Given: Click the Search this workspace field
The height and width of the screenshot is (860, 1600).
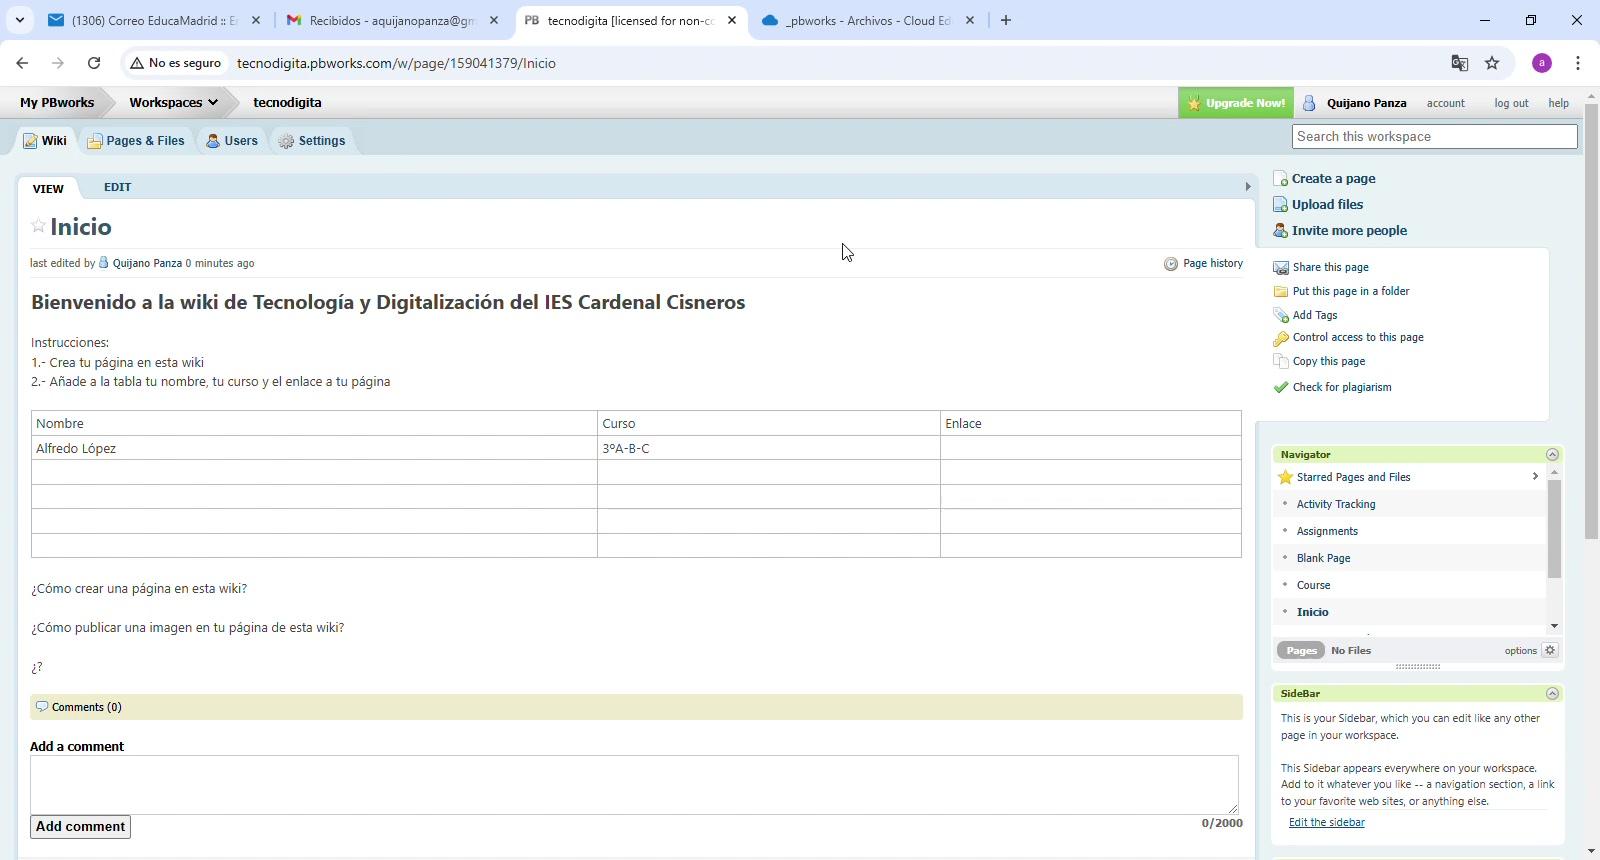Looking at the screenshot, I should [1434, 137].
